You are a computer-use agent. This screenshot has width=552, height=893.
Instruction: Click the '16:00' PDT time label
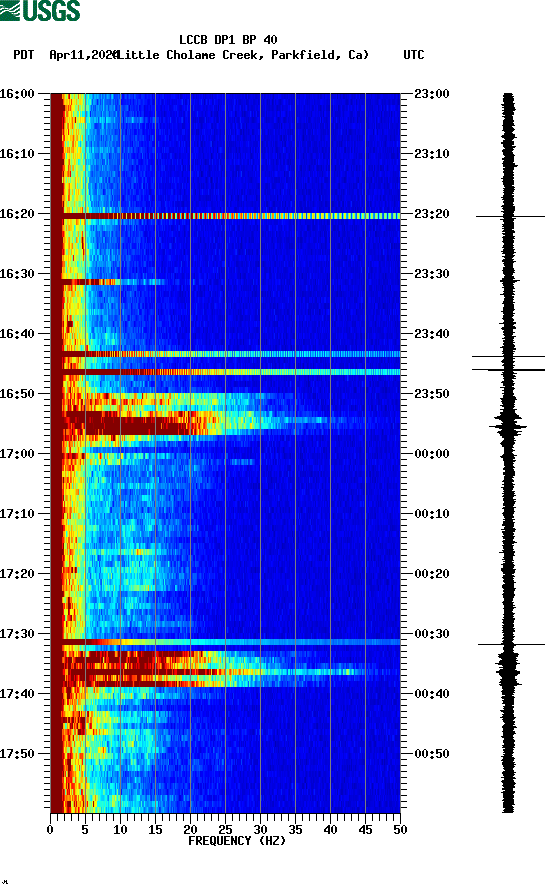[17, 93]
